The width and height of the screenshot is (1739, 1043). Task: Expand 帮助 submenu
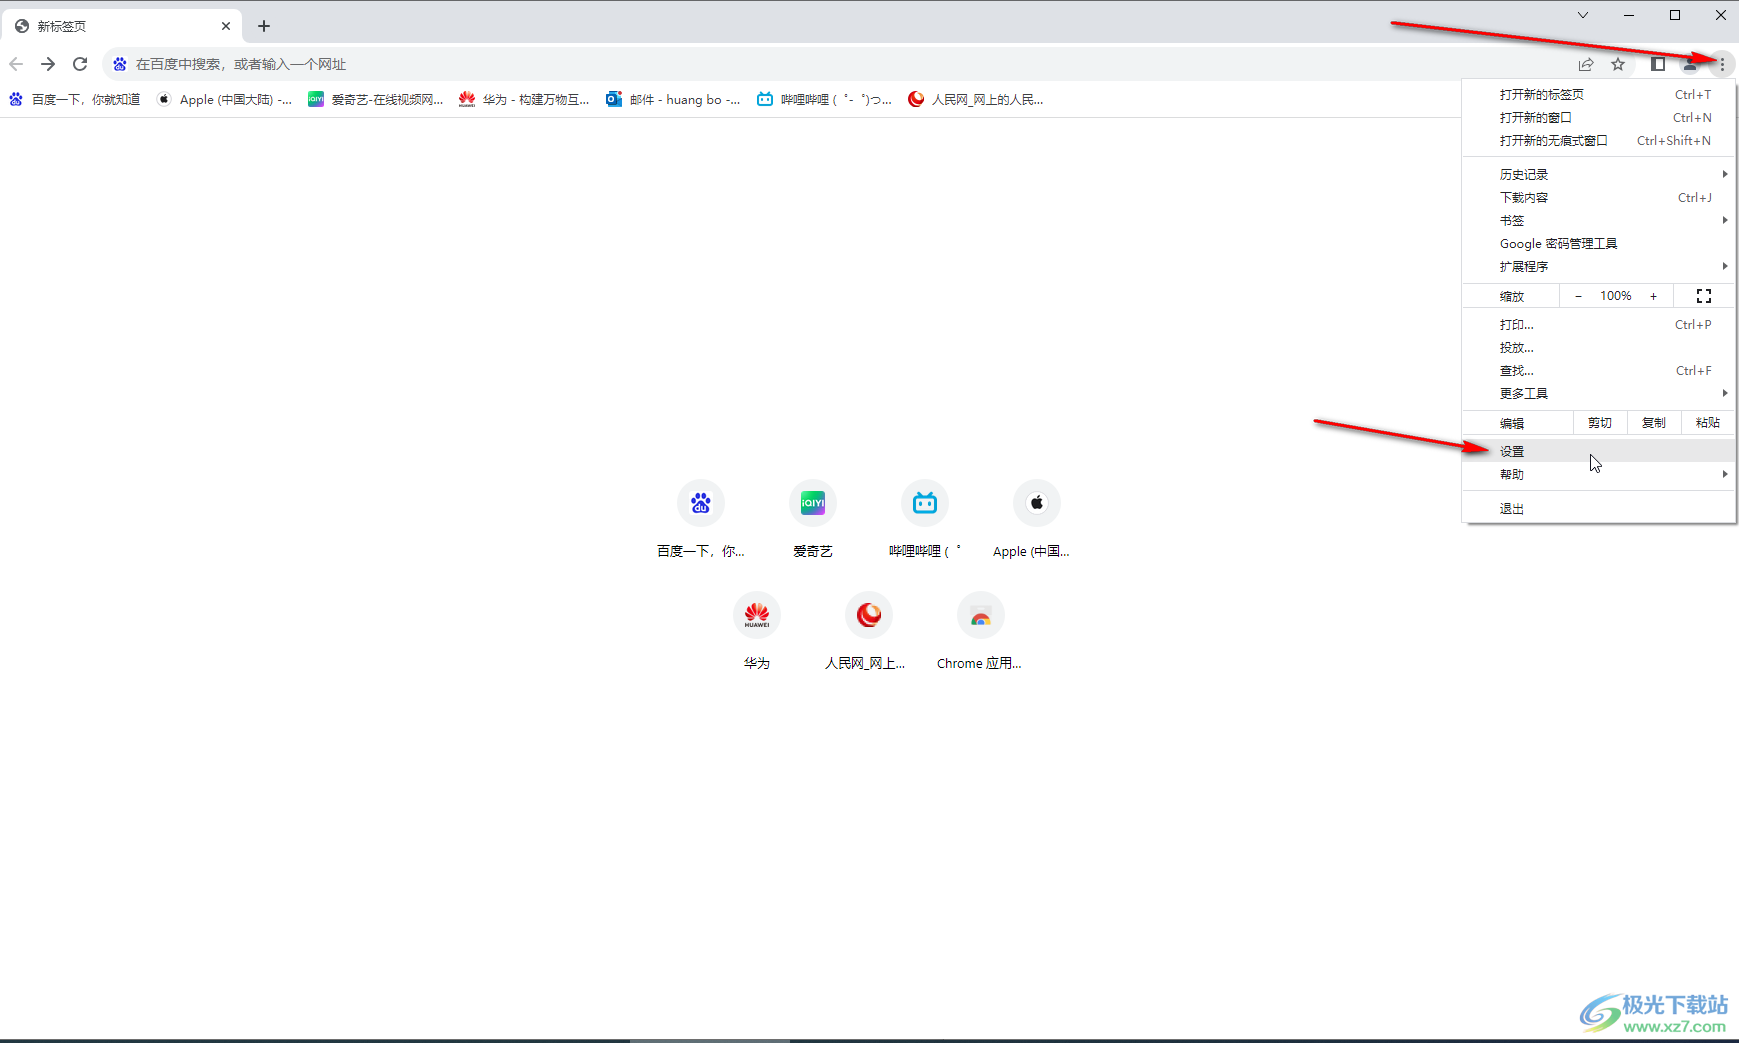point(1599,474)
